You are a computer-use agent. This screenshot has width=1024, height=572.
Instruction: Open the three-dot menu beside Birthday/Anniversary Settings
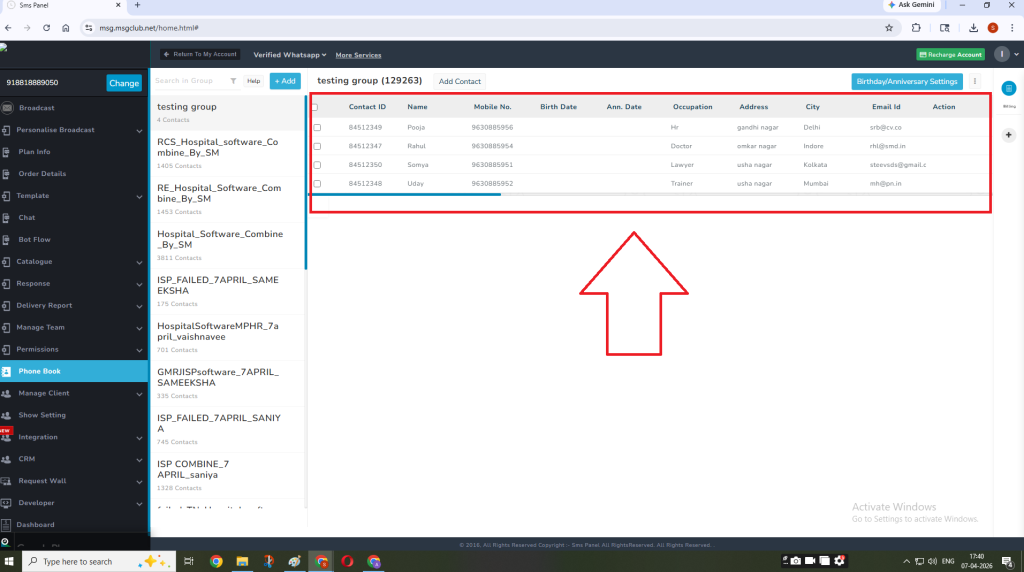pos(975,81)
